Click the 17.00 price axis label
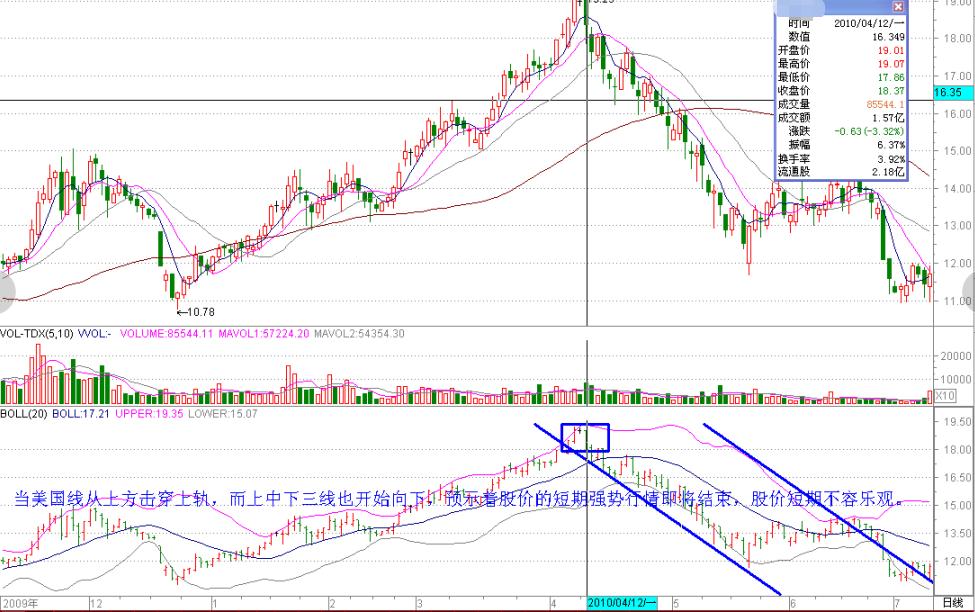The image size is (975, 612). pos(957,76)
